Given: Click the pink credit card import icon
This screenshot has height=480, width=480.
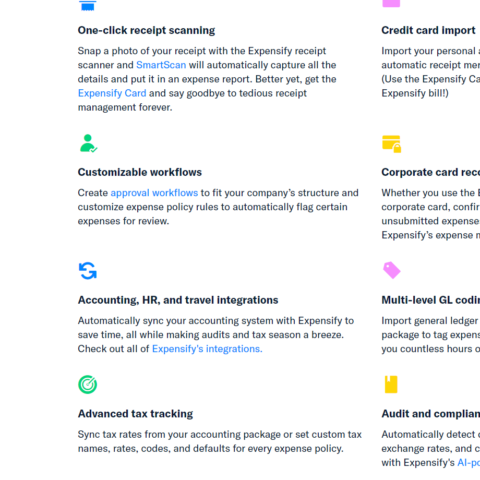Looking at the screenshot, I should [391, 3].
